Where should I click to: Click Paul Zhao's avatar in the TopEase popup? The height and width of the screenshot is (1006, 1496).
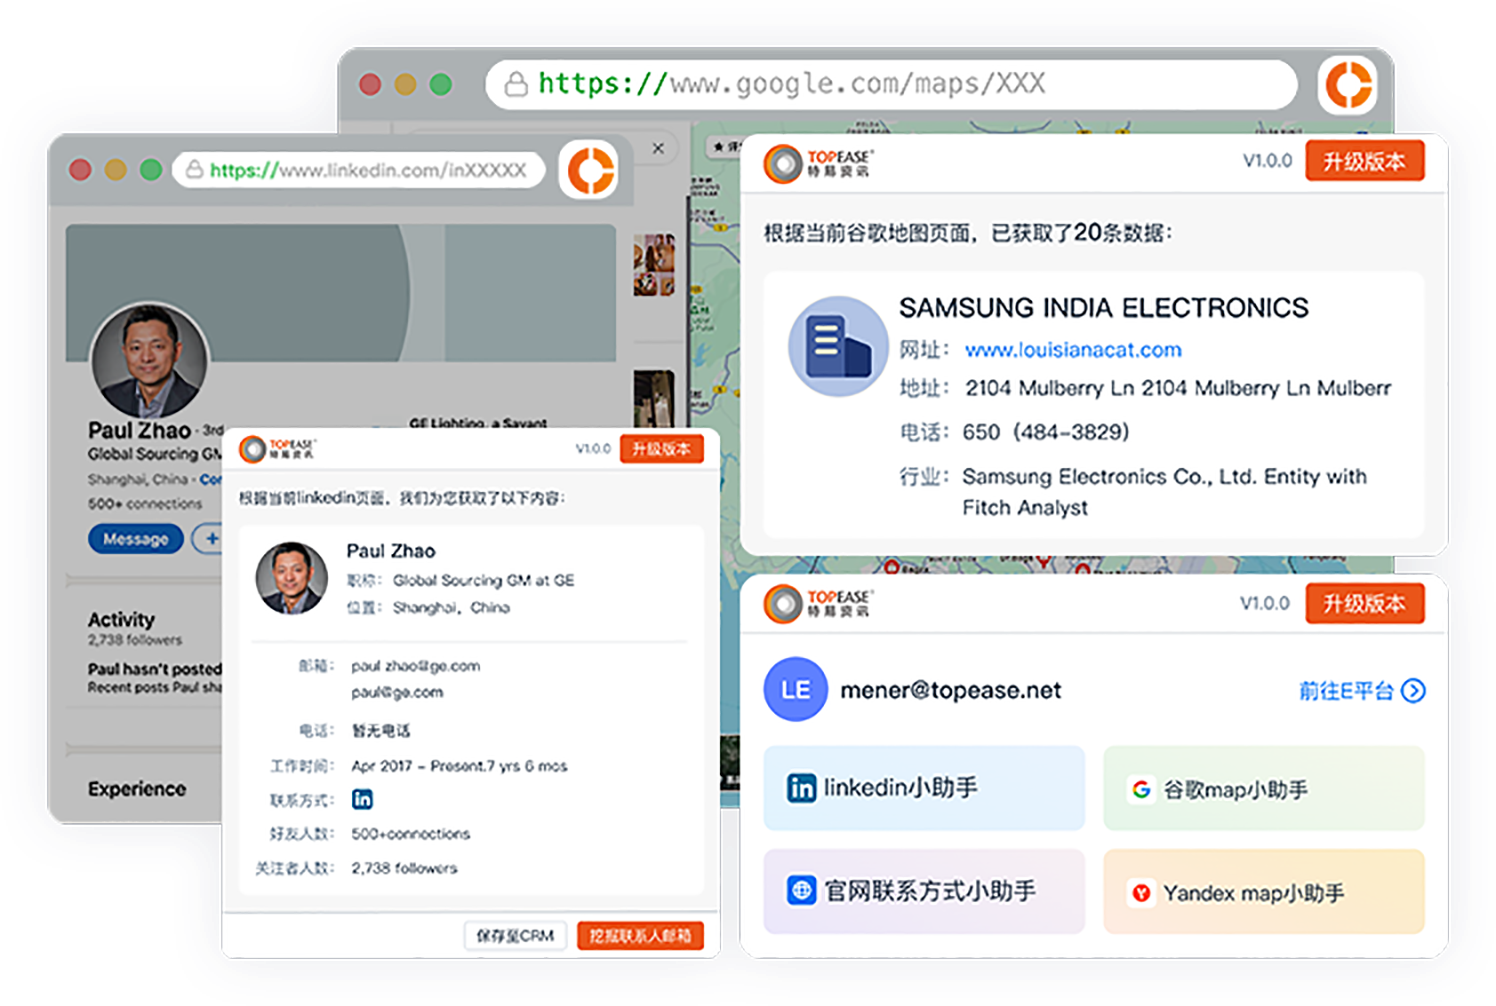tap(291, 577)
